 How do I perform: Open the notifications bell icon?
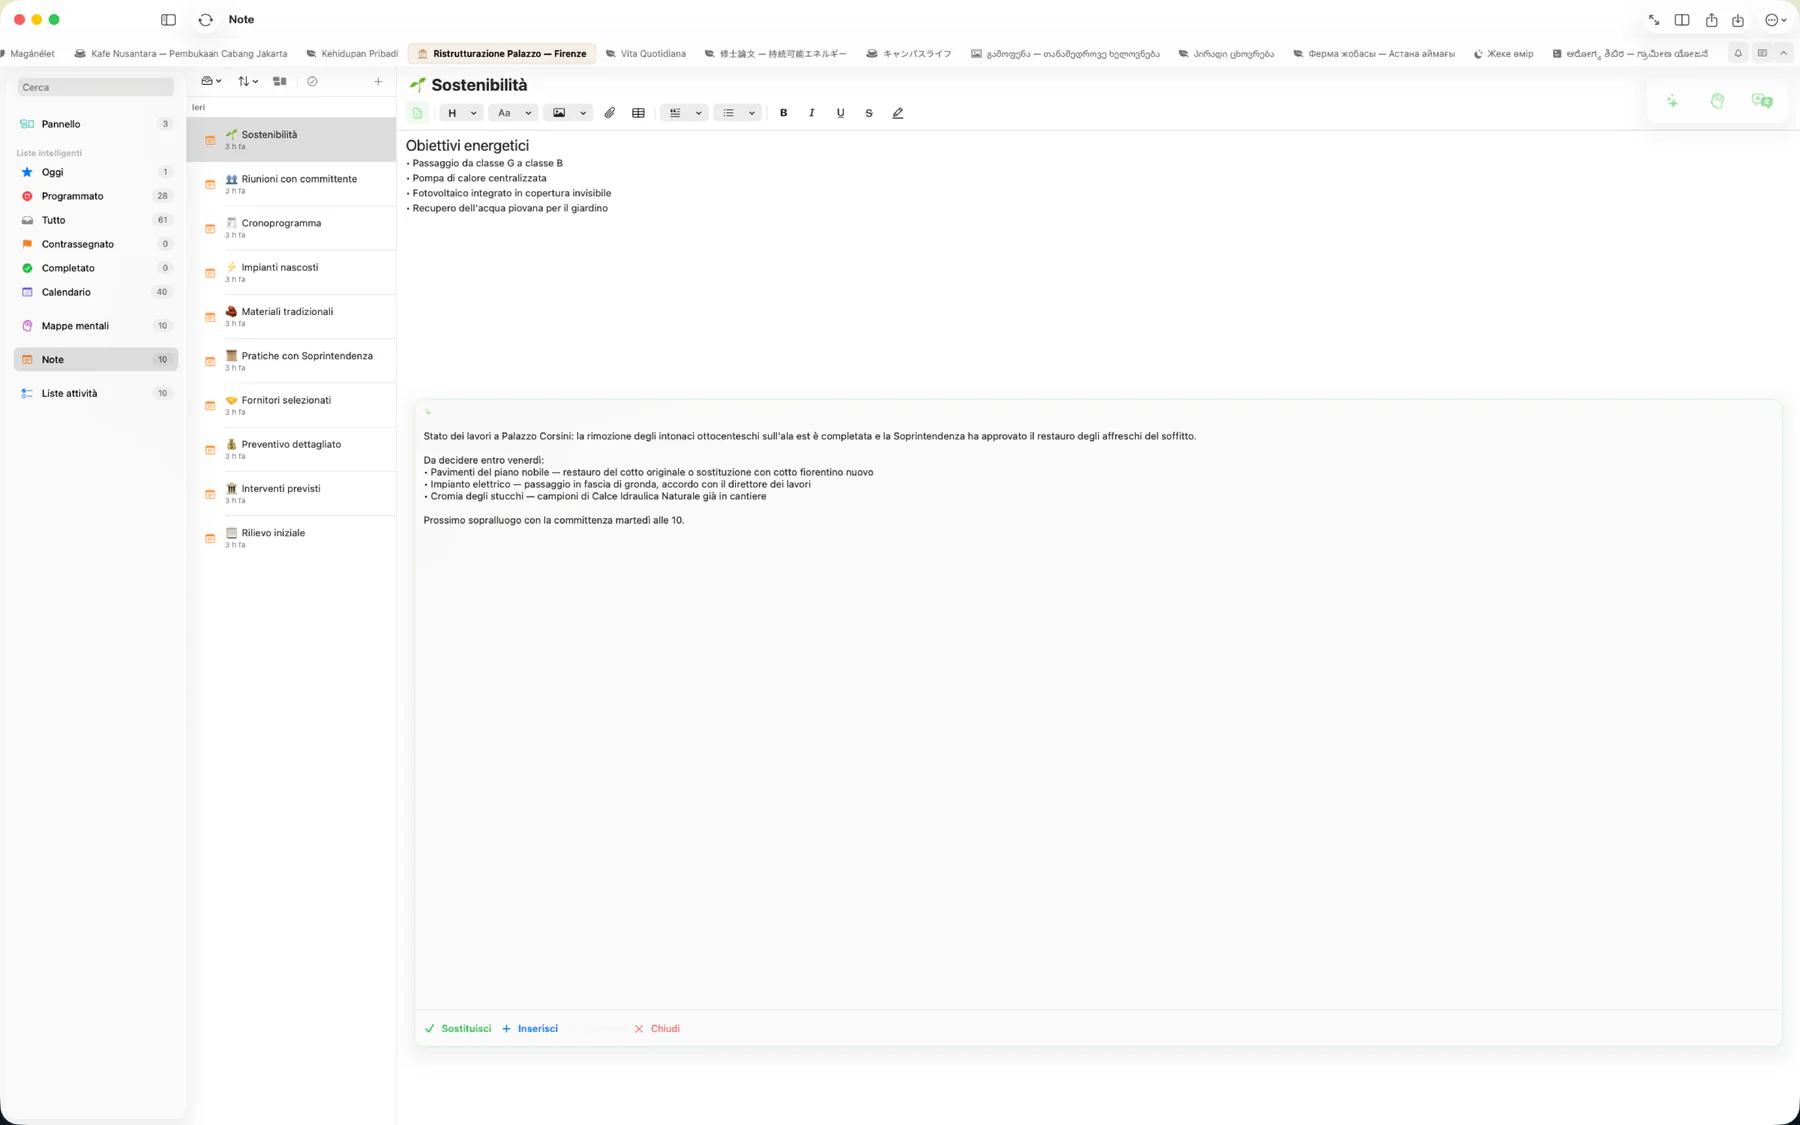tap(1738, 53)
